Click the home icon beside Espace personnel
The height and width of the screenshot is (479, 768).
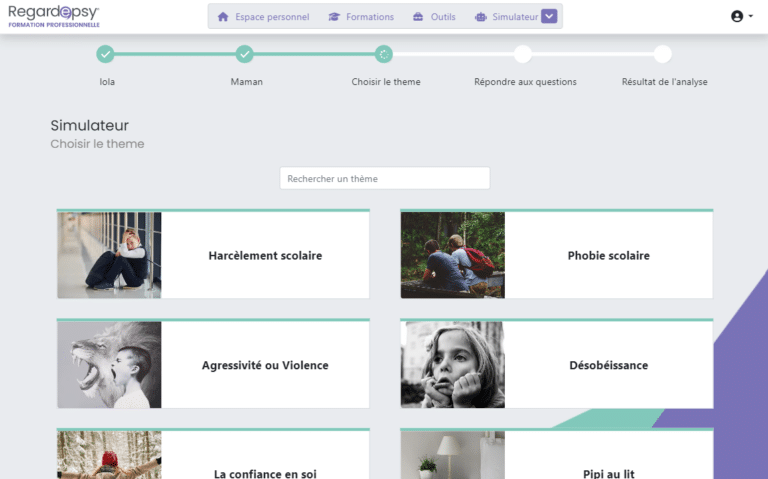coord(223,17)
